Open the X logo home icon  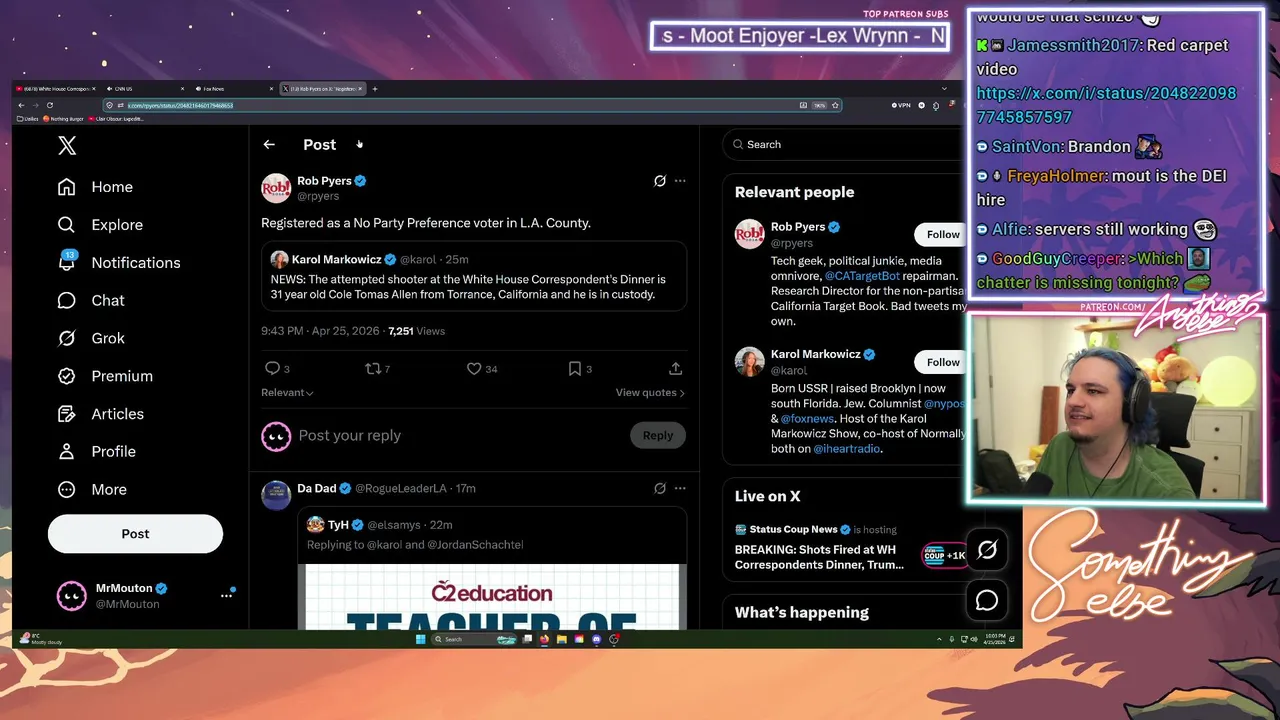tap(67, 146)
